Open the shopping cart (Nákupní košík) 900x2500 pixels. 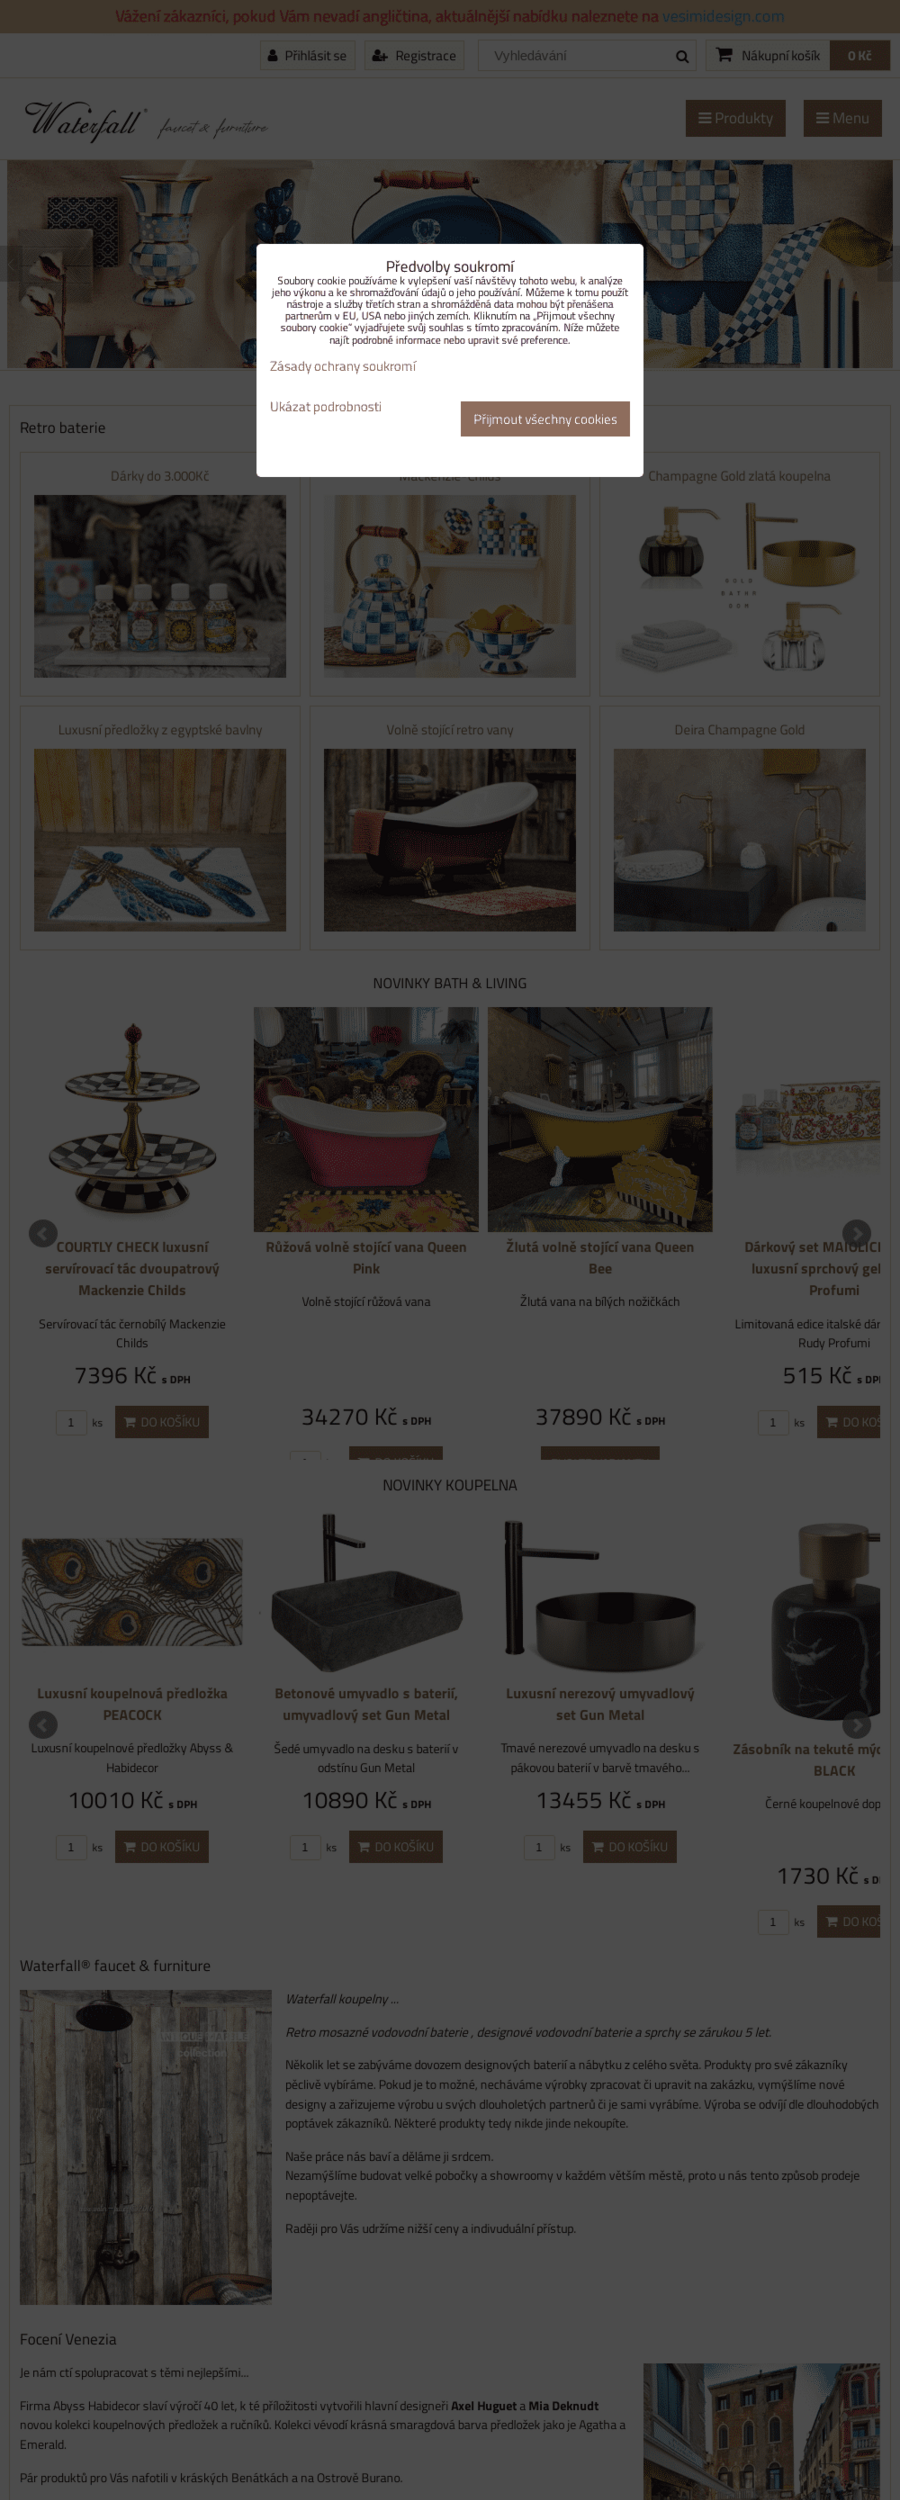768,56
